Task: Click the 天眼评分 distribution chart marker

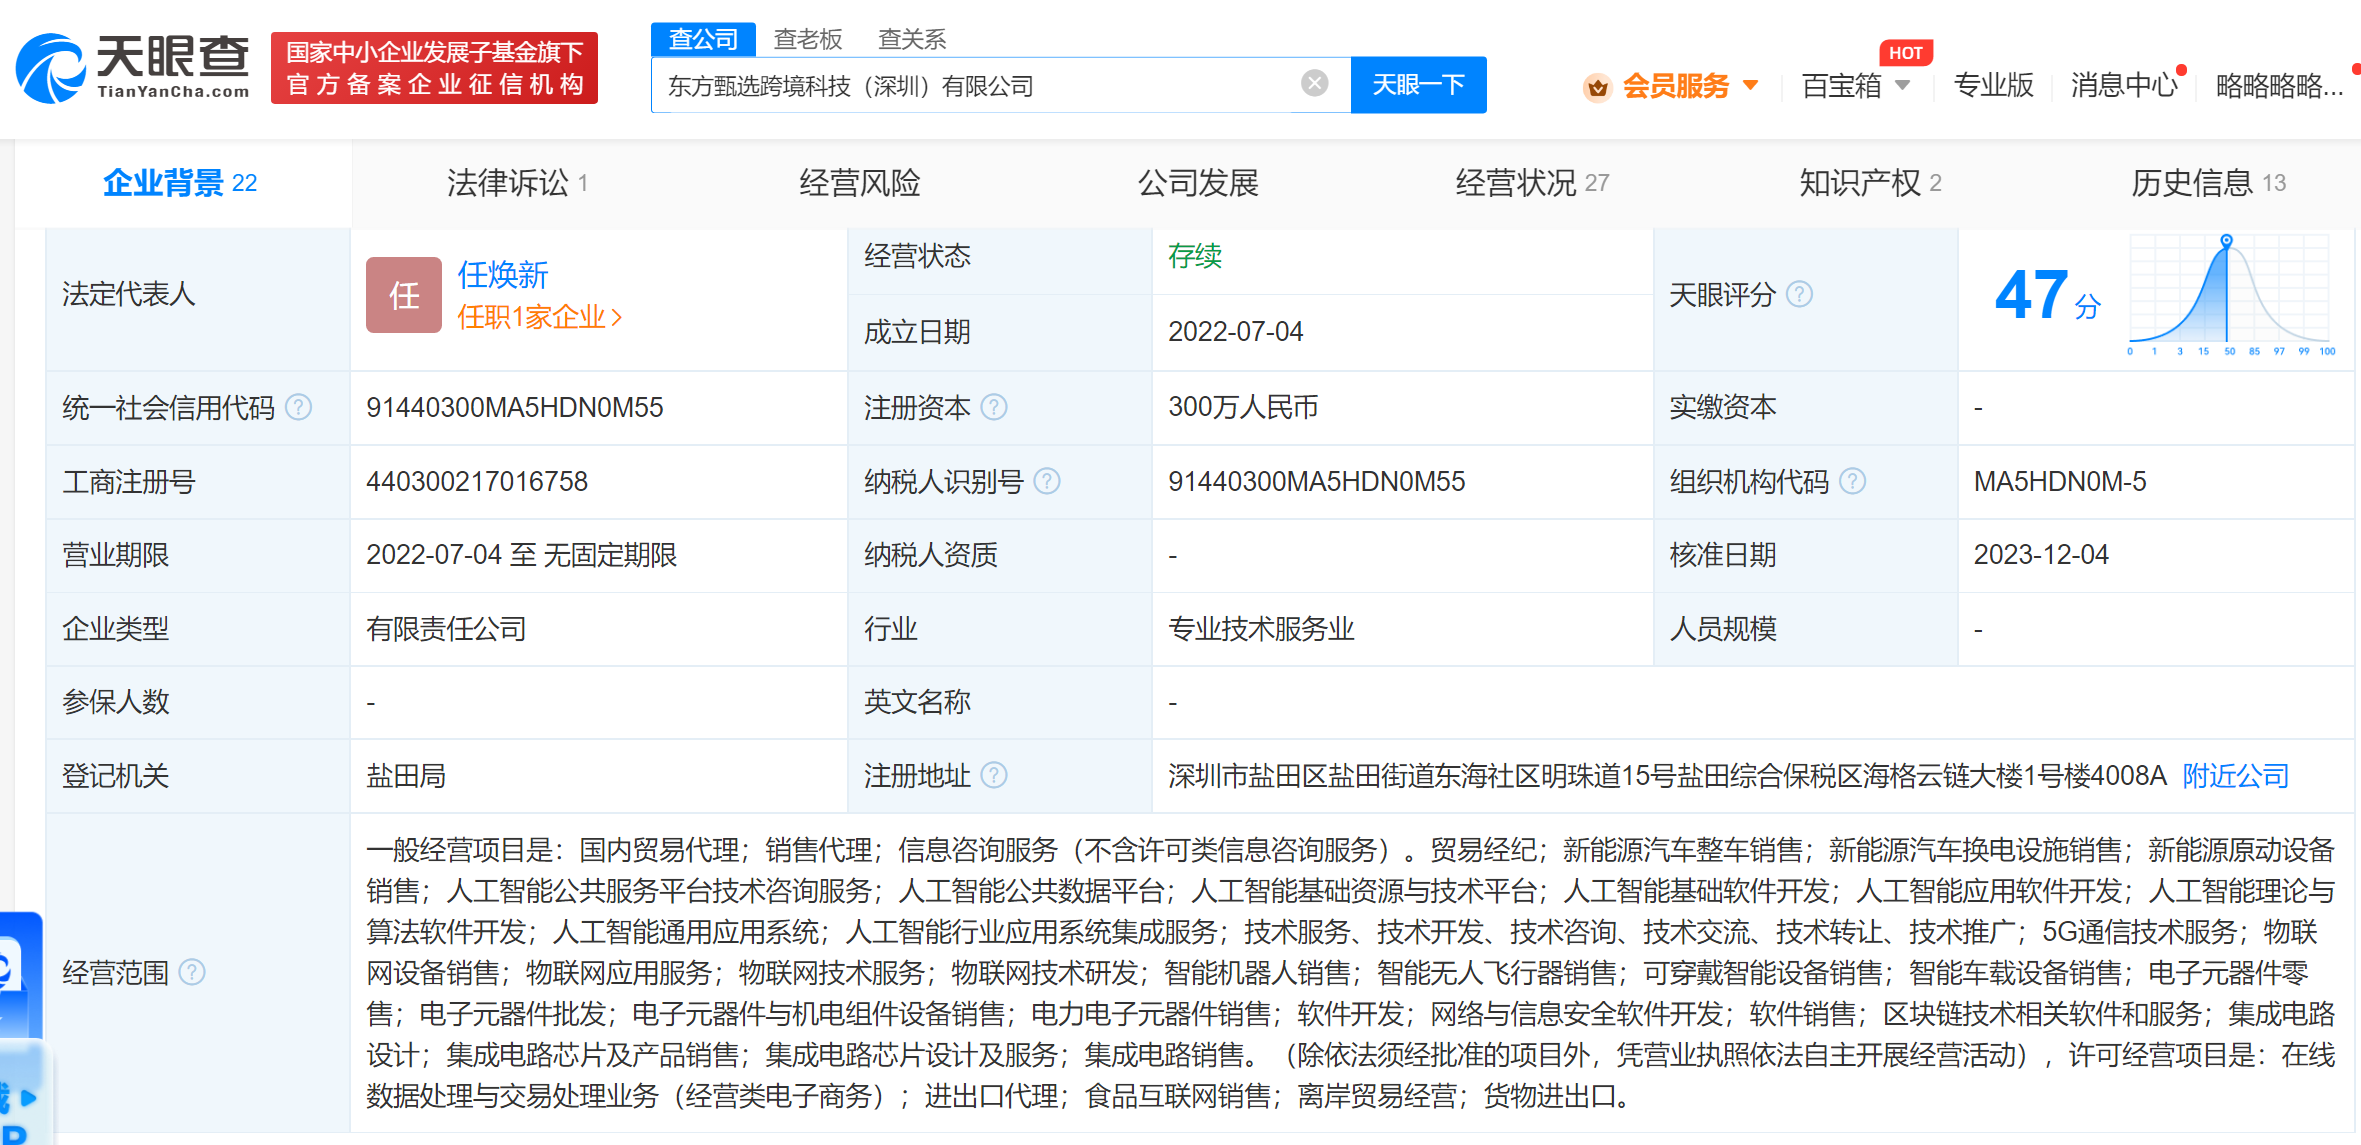Action: tap(2226, 241)
